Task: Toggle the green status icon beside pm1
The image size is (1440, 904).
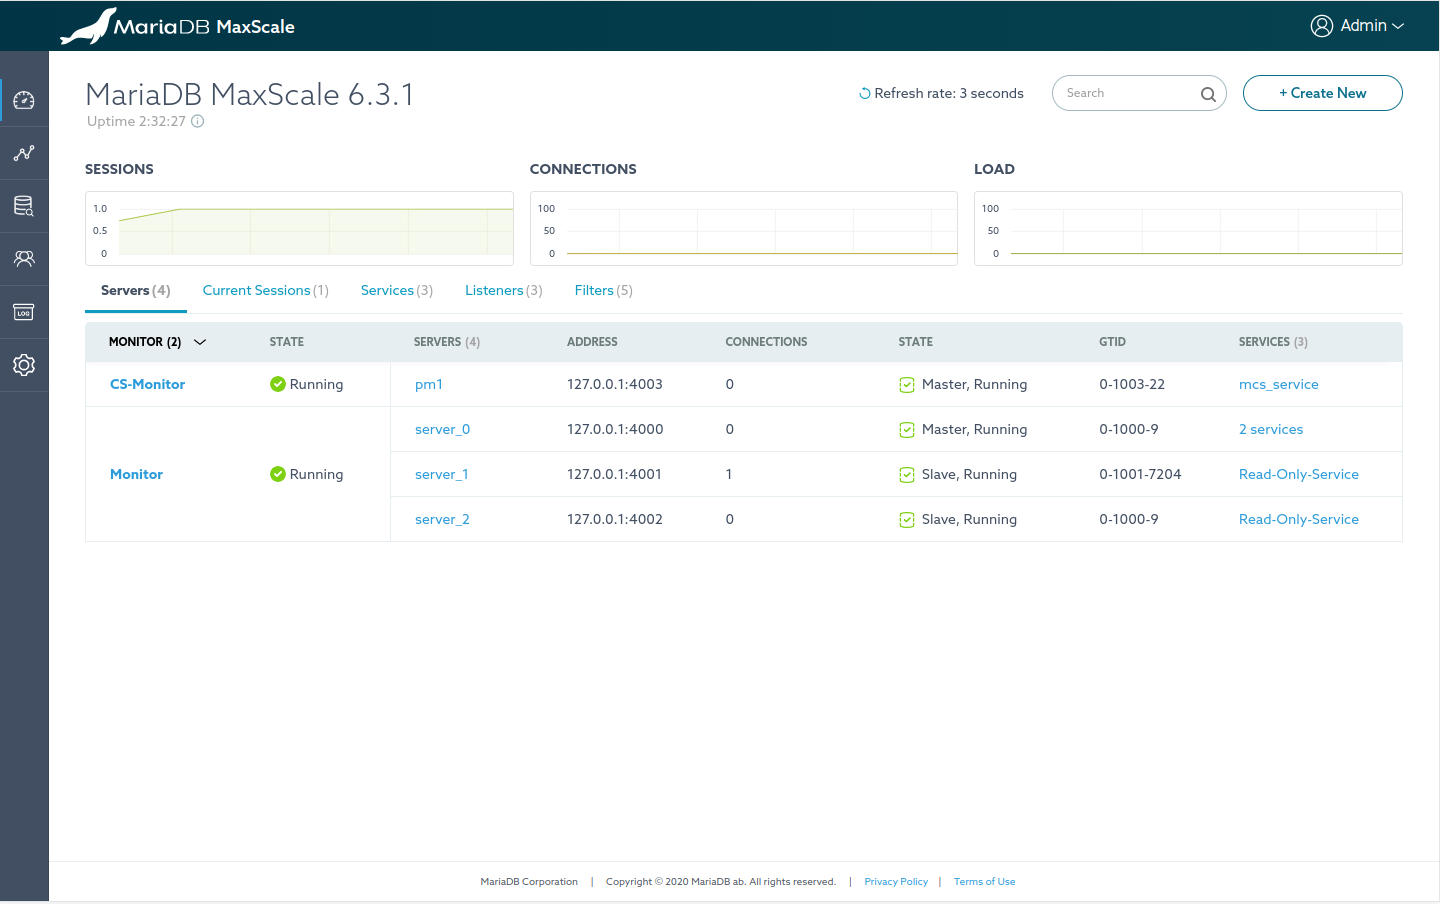Action: [906, 384]
